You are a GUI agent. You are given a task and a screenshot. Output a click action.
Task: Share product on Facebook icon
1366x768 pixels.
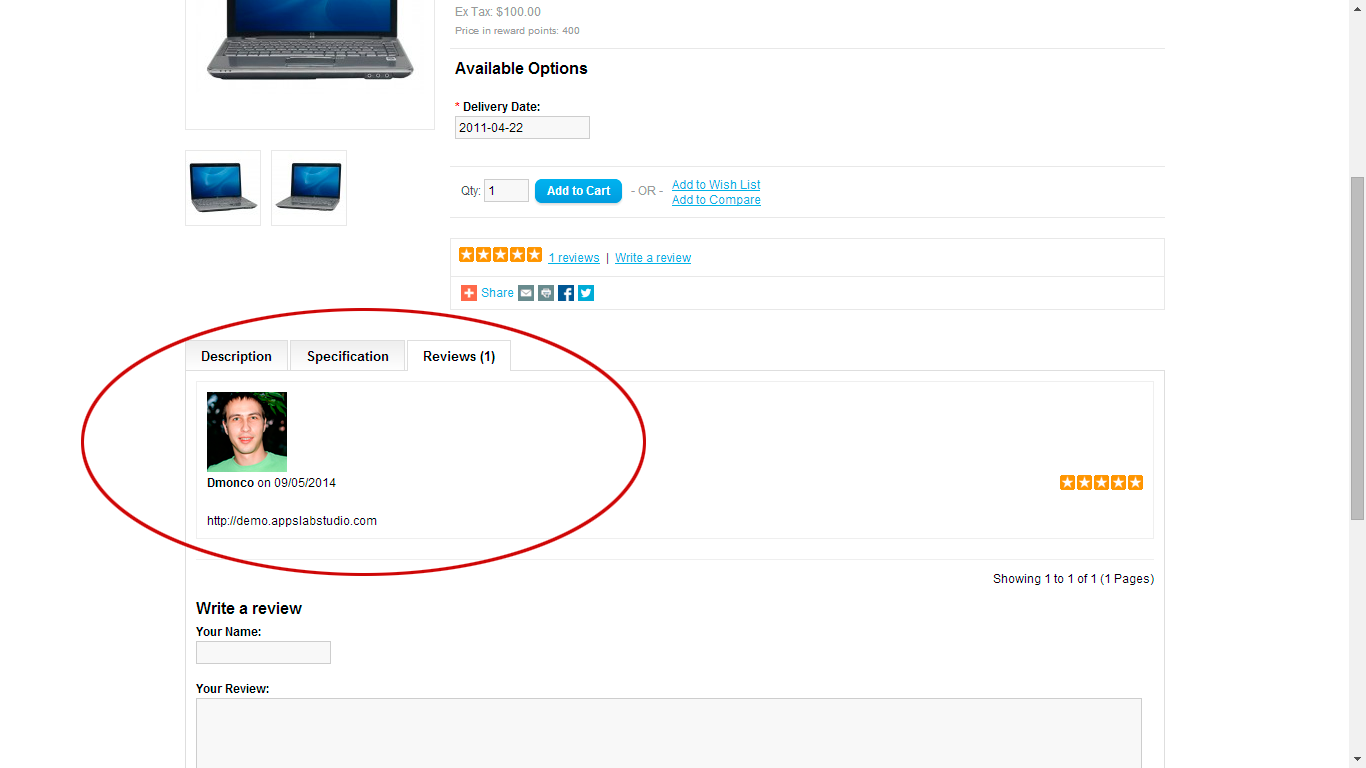click(566, 293)
